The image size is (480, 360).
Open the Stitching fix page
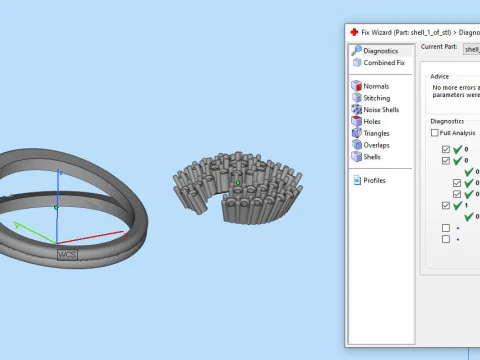click(x=377, y=98)
